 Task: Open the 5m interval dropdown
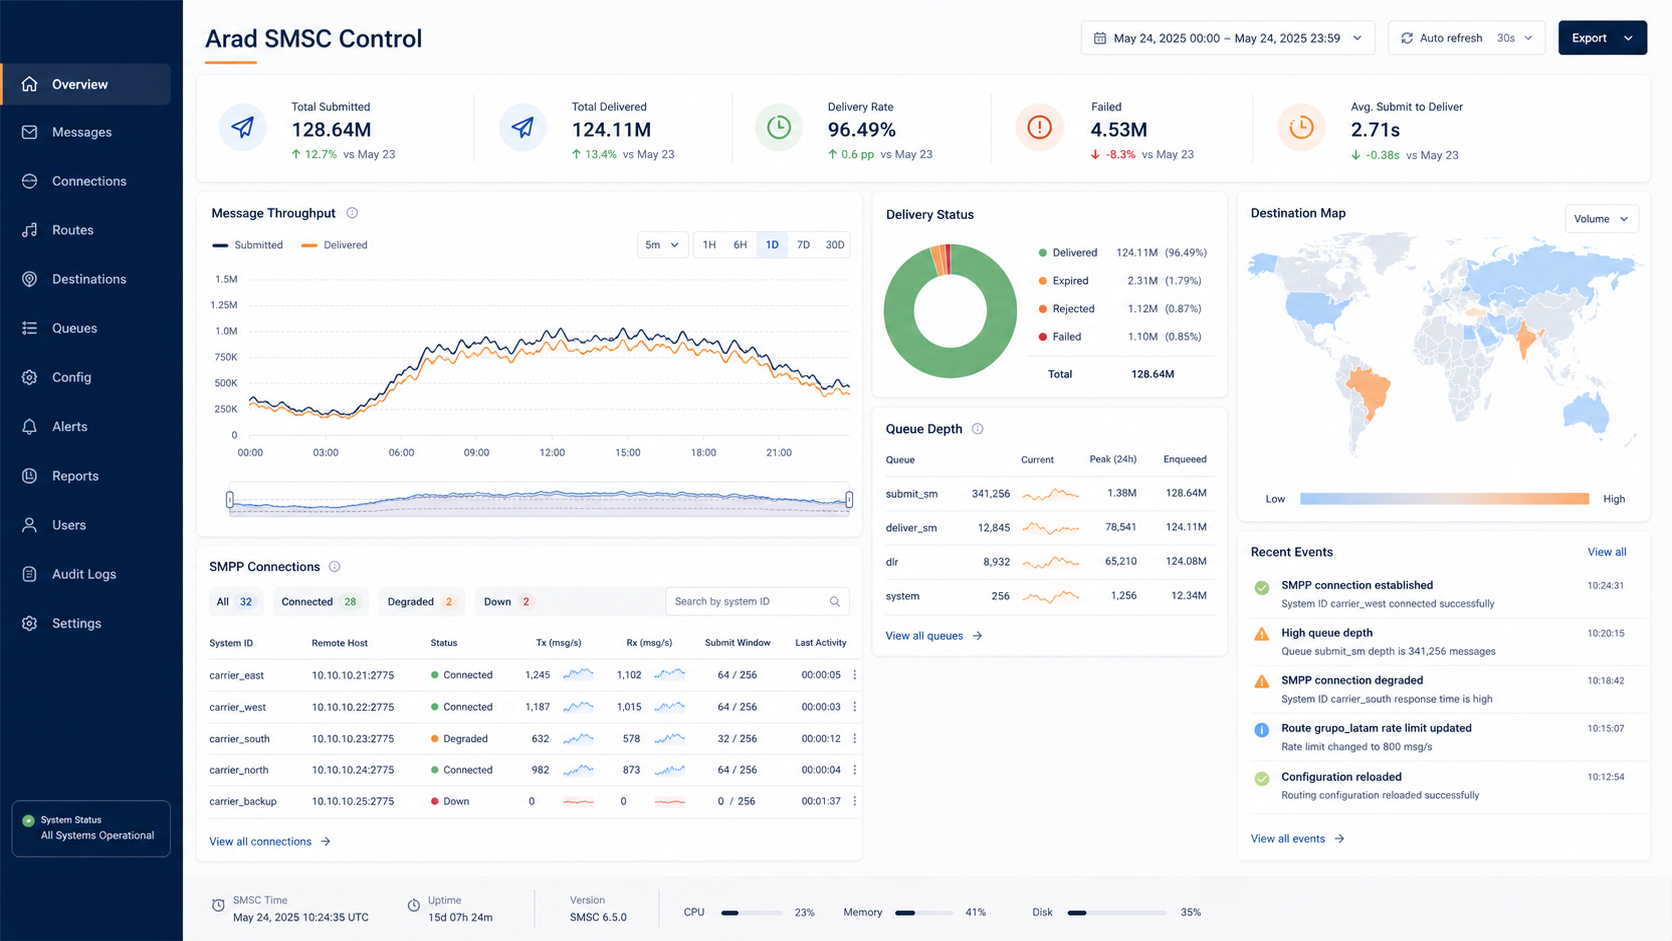662,245
